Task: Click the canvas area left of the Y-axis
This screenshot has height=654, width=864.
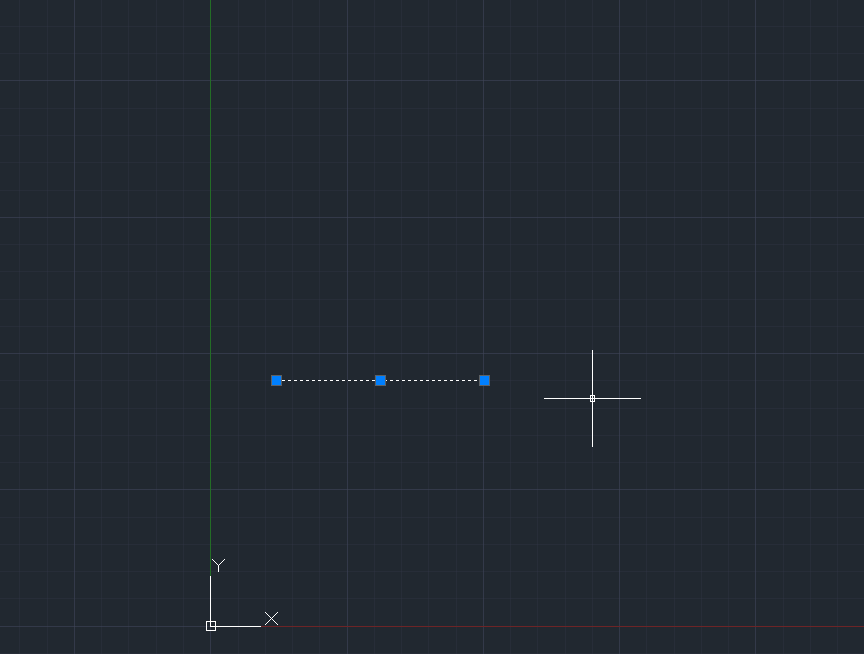Action: coord(100,300)
